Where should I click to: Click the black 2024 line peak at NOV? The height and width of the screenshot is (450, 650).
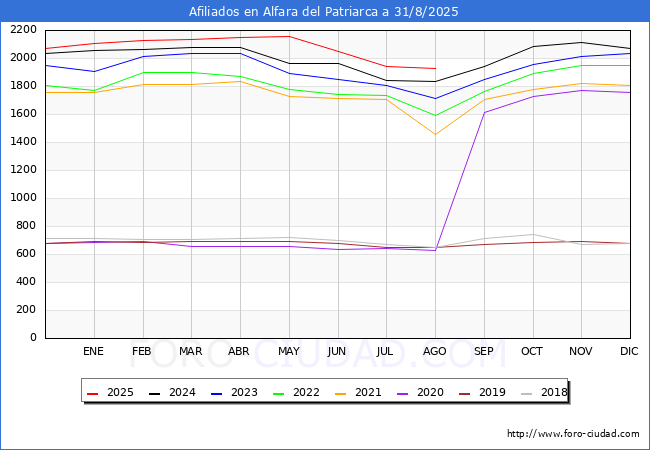581,42
